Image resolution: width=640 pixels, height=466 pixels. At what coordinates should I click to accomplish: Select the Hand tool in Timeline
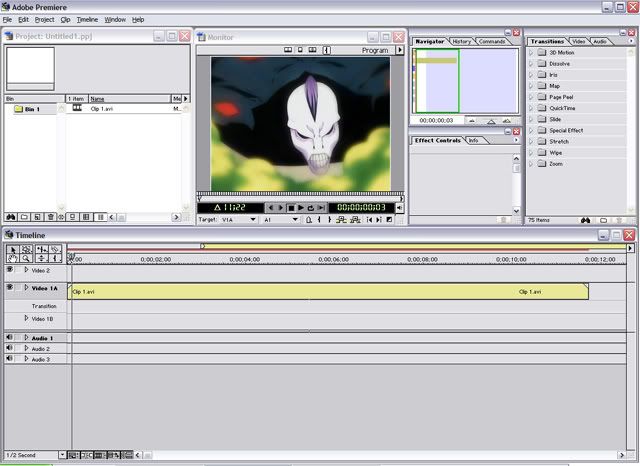pos(12,258)
